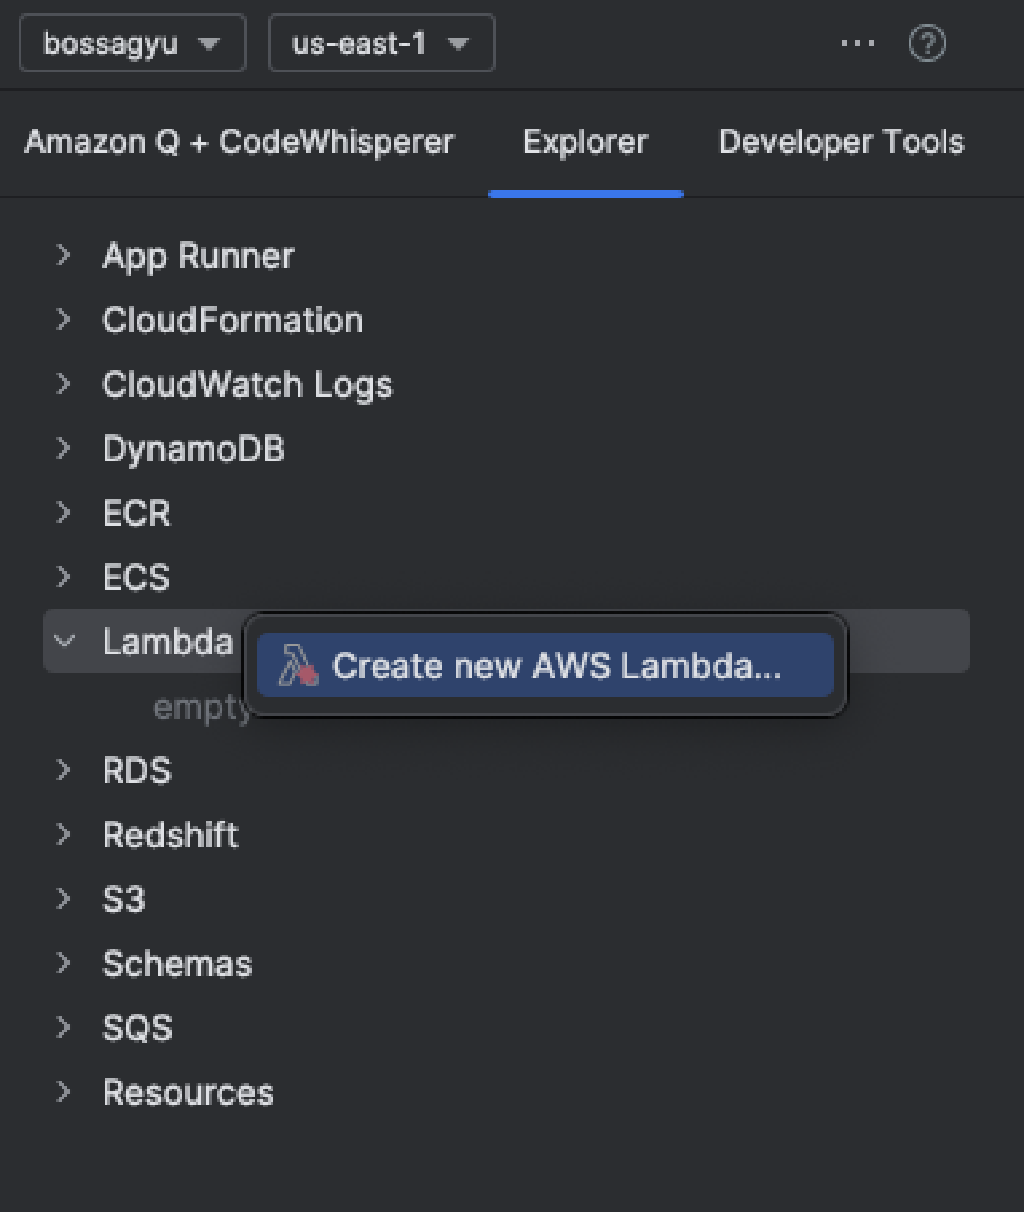Click the Lambda icon in context menu

(x=297, y=665)
